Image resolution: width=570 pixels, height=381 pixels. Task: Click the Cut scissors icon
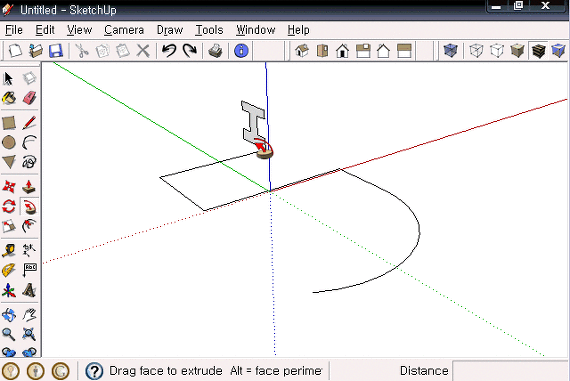pyautogui.click(x=82, y=51)
